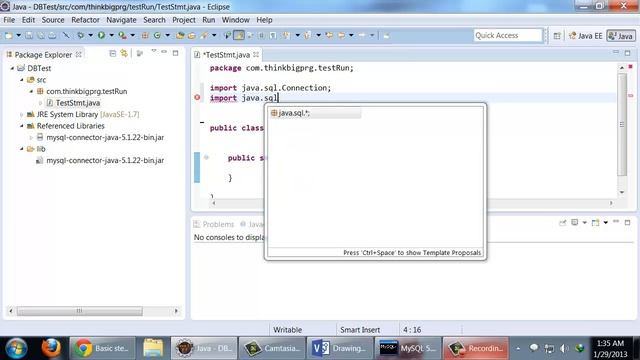Image resolution: width=640 pixels, height=360 pixels.
Task: Click the Open Task folder icon
Action: [x=191, y=36]
